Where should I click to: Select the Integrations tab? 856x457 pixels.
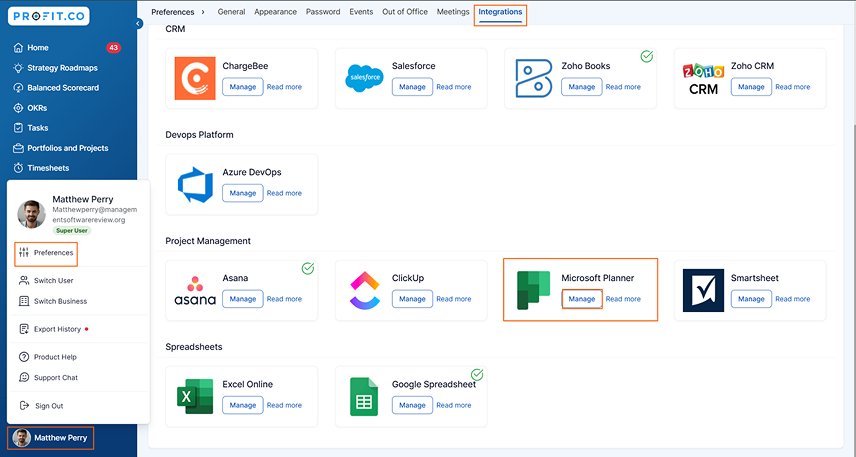pyautogui.click(x=500, y=11)
